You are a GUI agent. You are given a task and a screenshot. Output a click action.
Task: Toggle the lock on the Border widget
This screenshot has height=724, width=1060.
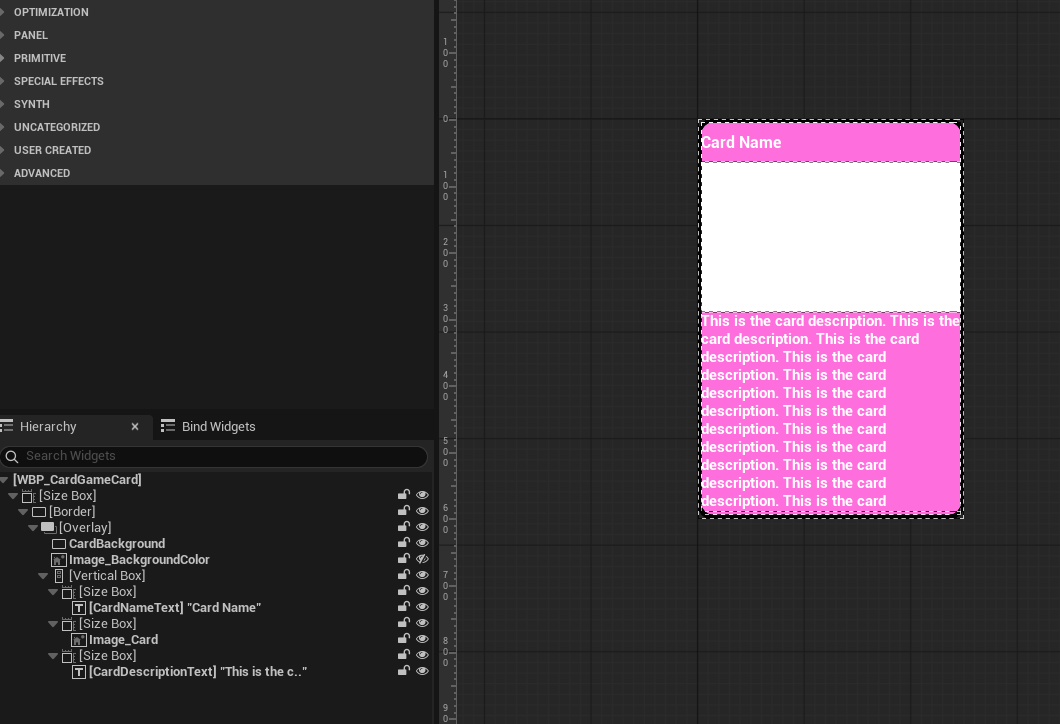pyautogui.click(x=404, y=510)
